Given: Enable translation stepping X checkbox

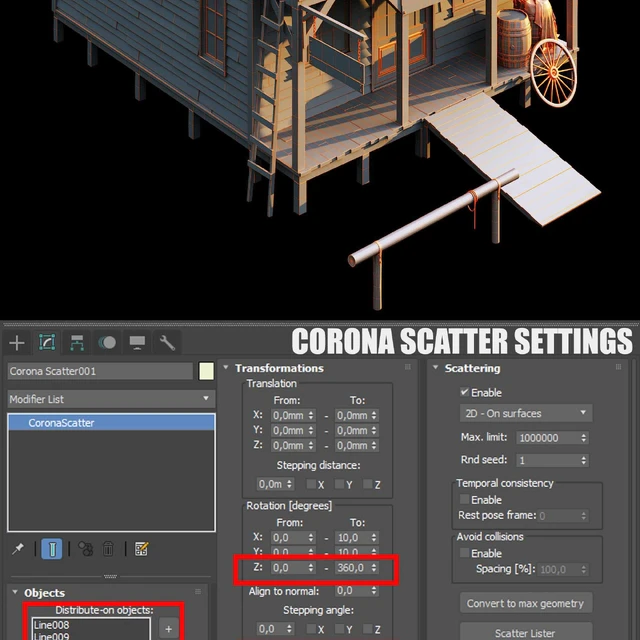Looking at the screenshot, I should pyautogui.click(x=311, y=484).
